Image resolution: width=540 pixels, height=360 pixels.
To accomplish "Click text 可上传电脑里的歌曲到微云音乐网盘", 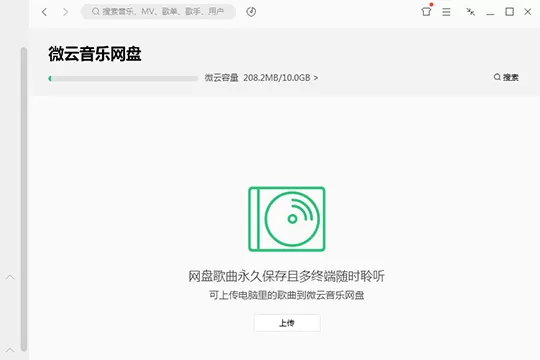I will tap(287, 295).
